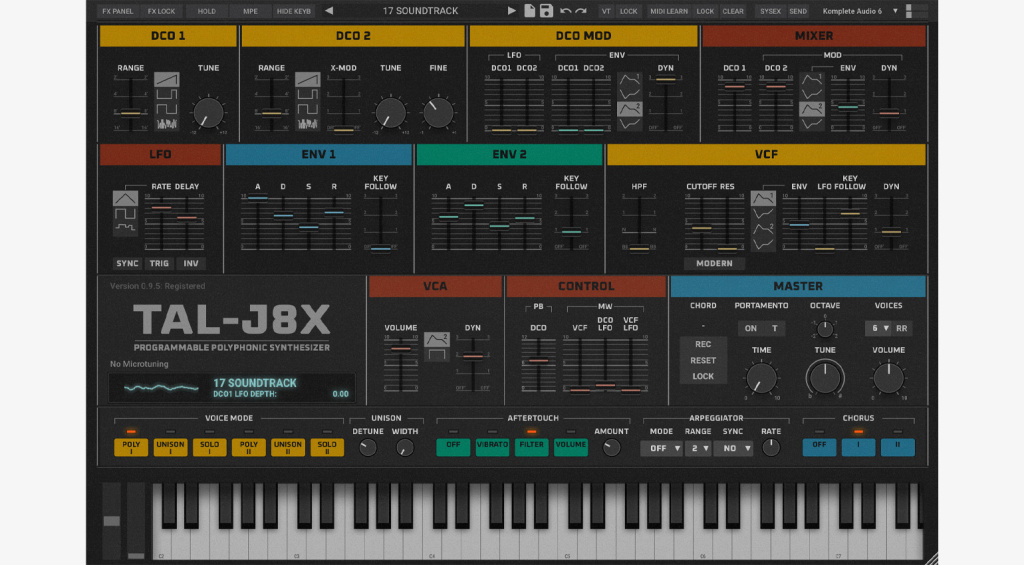Choose envelope 1 shape in DCO MOD

(x=630, y=80)
